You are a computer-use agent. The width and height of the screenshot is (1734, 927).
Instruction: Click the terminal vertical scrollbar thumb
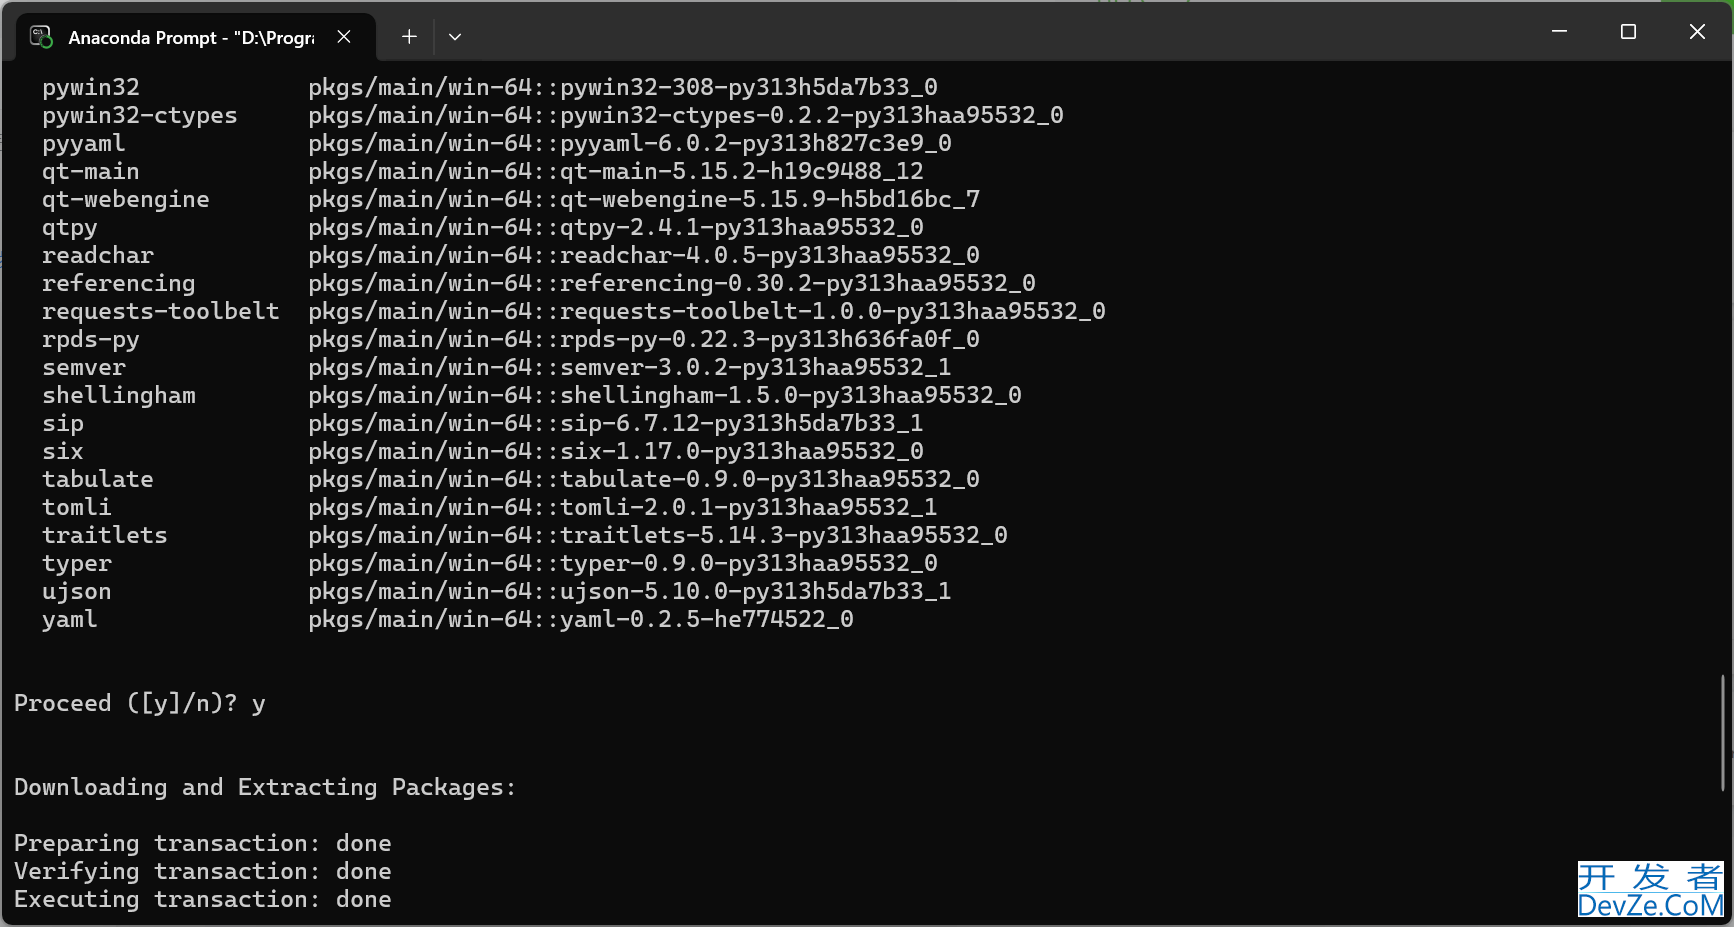point(1723,733)
